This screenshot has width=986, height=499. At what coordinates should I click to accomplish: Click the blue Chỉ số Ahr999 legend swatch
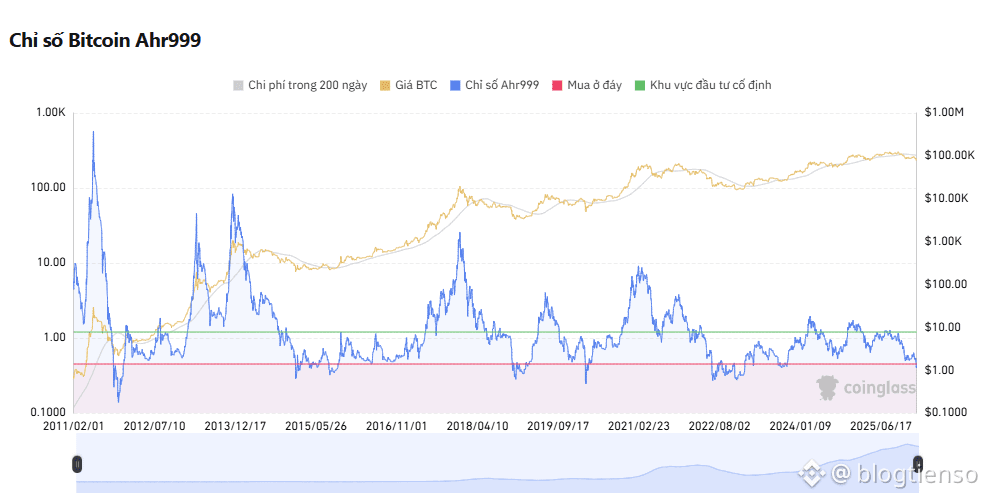pyautogui.click(x=456, y=86)
